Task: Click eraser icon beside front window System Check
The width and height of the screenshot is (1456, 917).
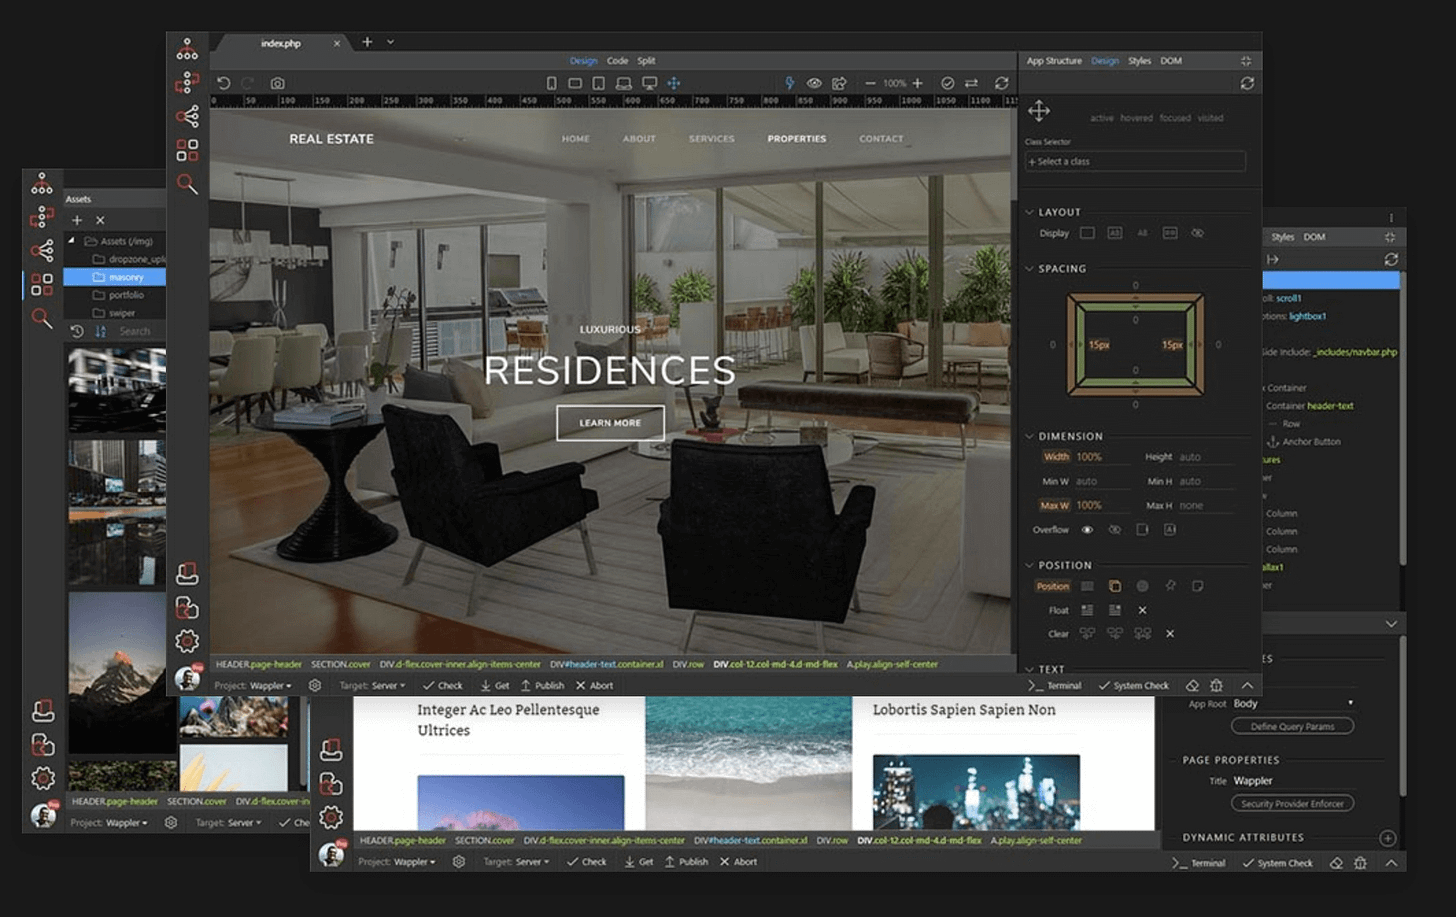Action: click(x=1192, y=685)
